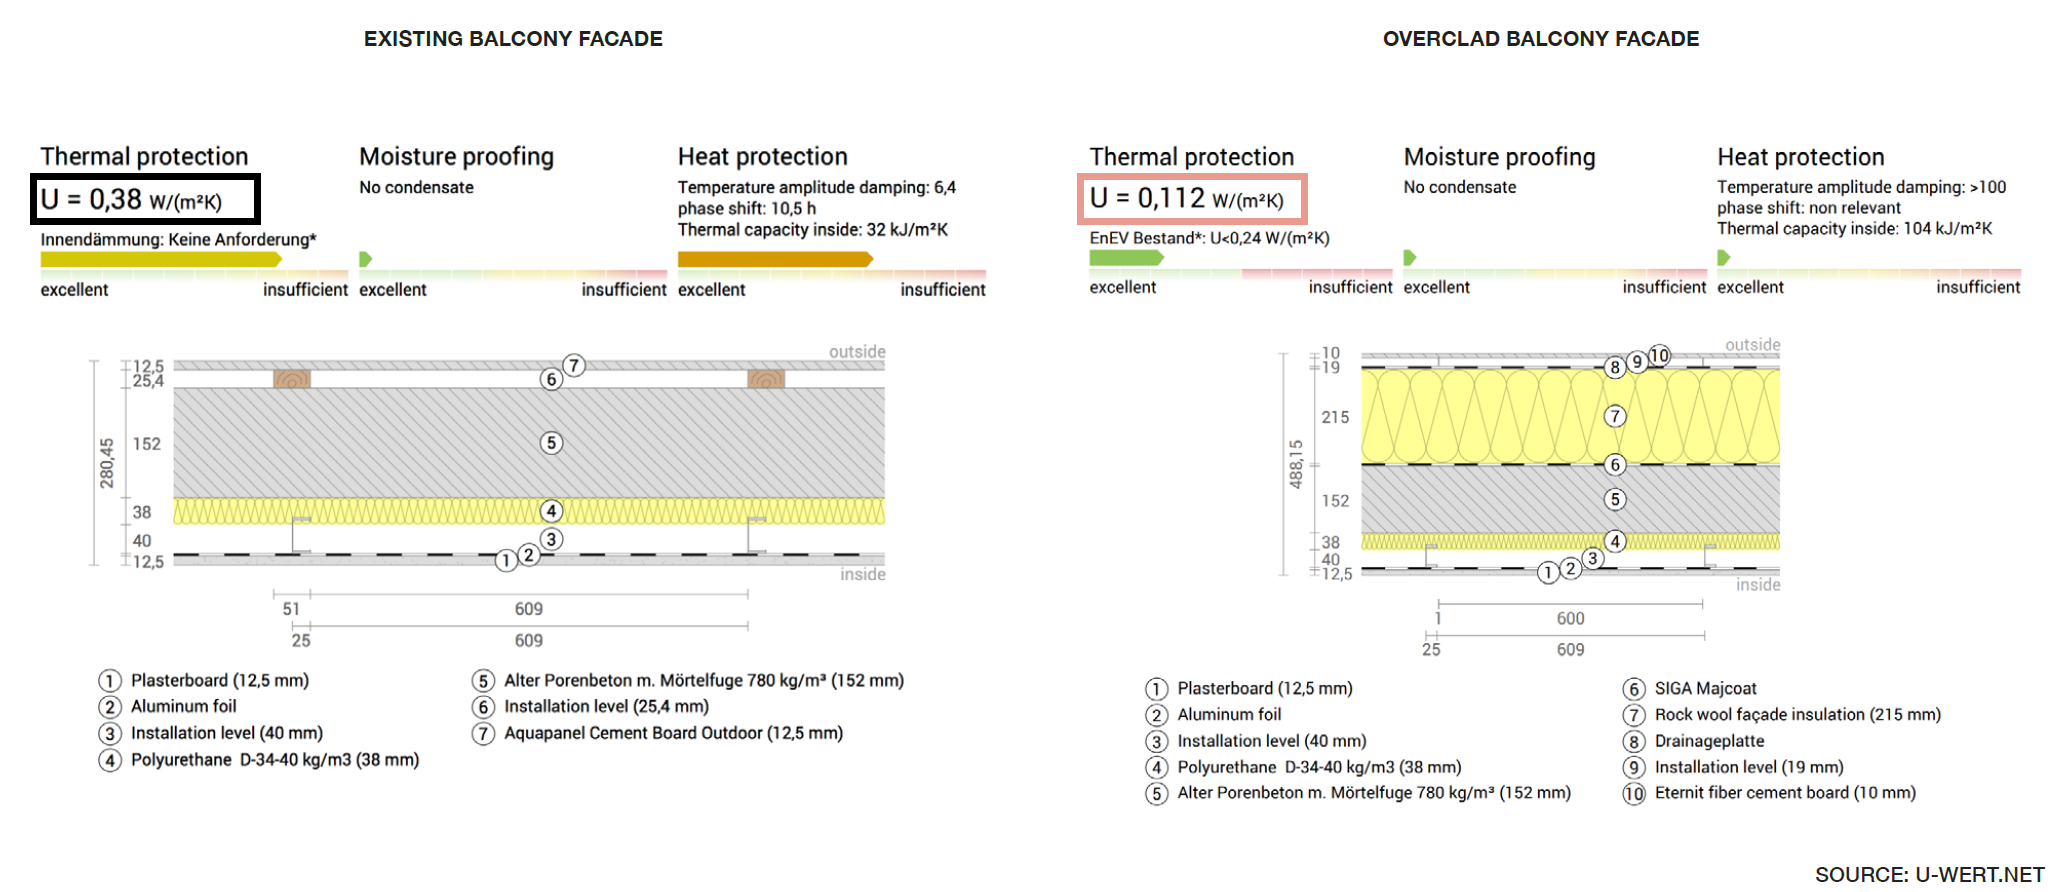Select the 'OVERCLAD BALCONY FACADE' heading
The image size is (2058, 892).
(1541, 39)
